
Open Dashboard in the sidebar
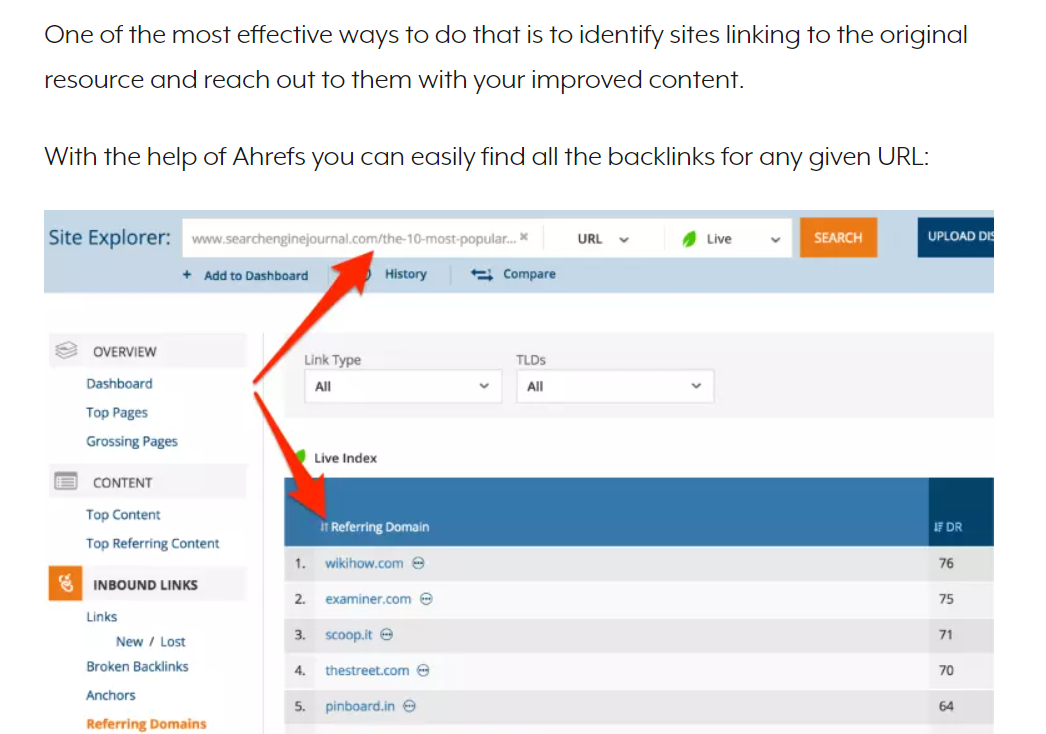[119, 383]
